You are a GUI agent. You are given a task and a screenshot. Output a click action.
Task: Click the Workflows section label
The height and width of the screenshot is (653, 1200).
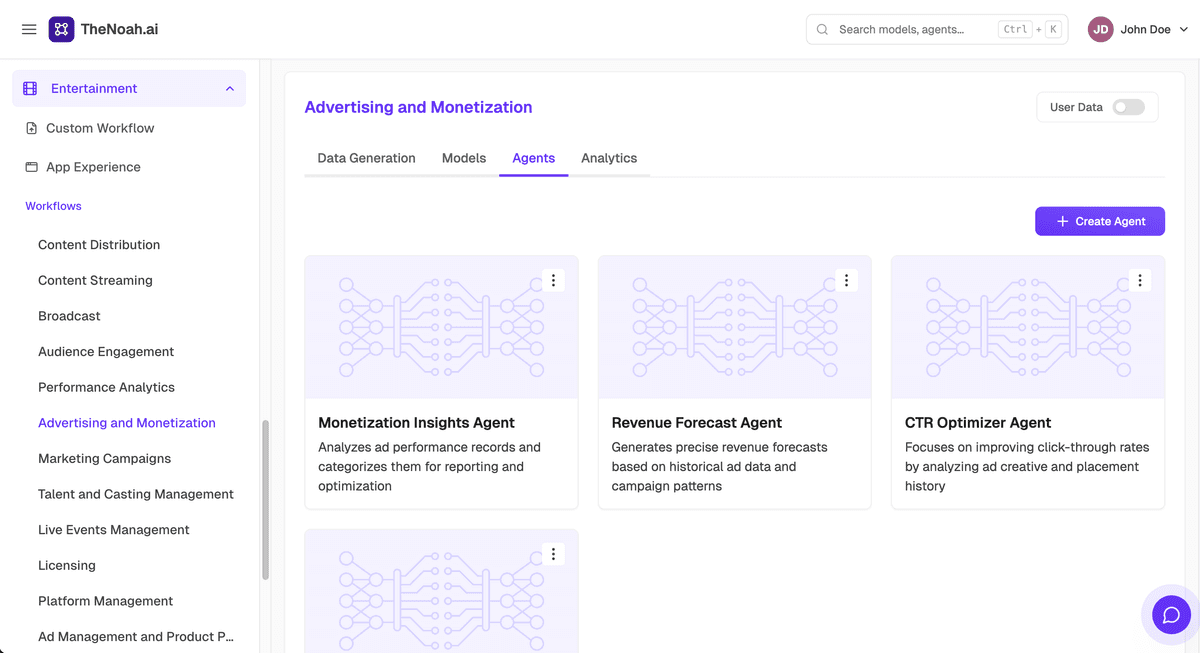[x=53, y=206]
